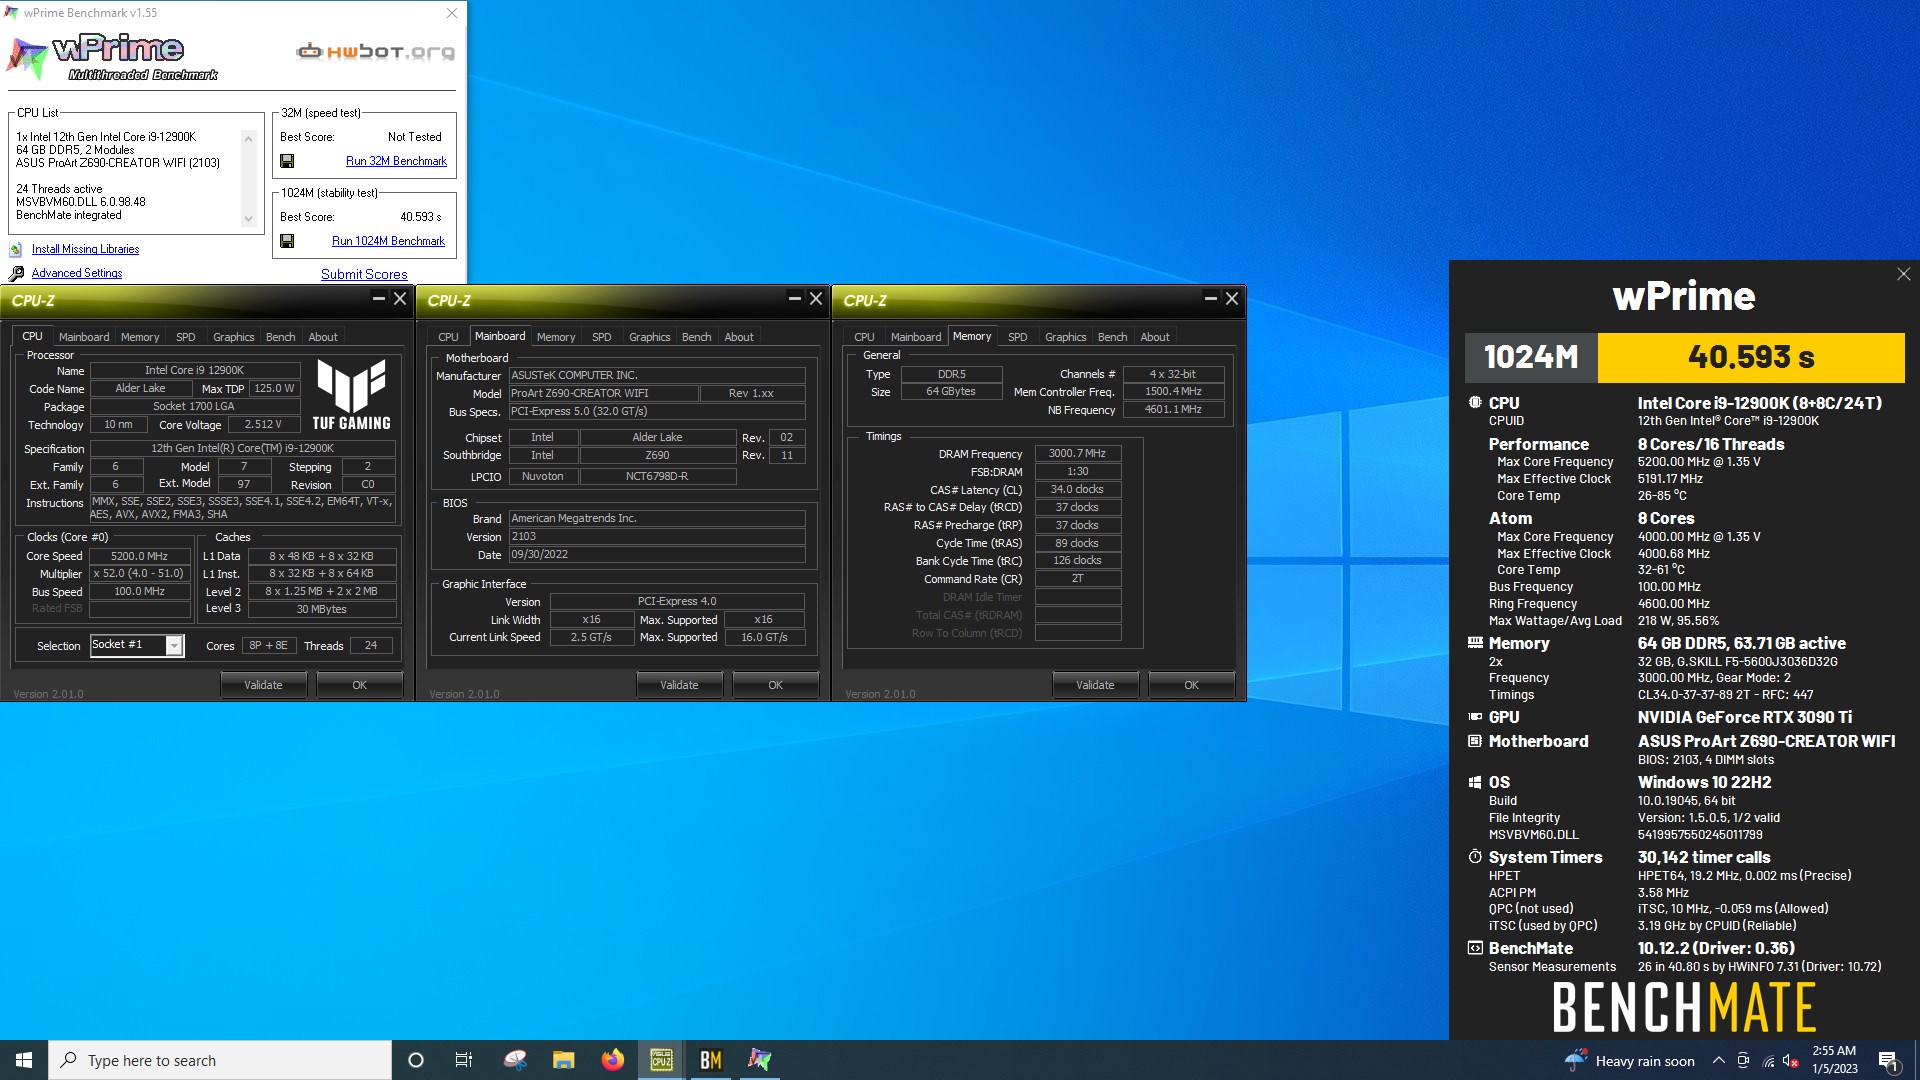This screenshot has height=1080, width=1920.
Task: Click Run 32M Benchmark link
Action: [x=396, y=161]
